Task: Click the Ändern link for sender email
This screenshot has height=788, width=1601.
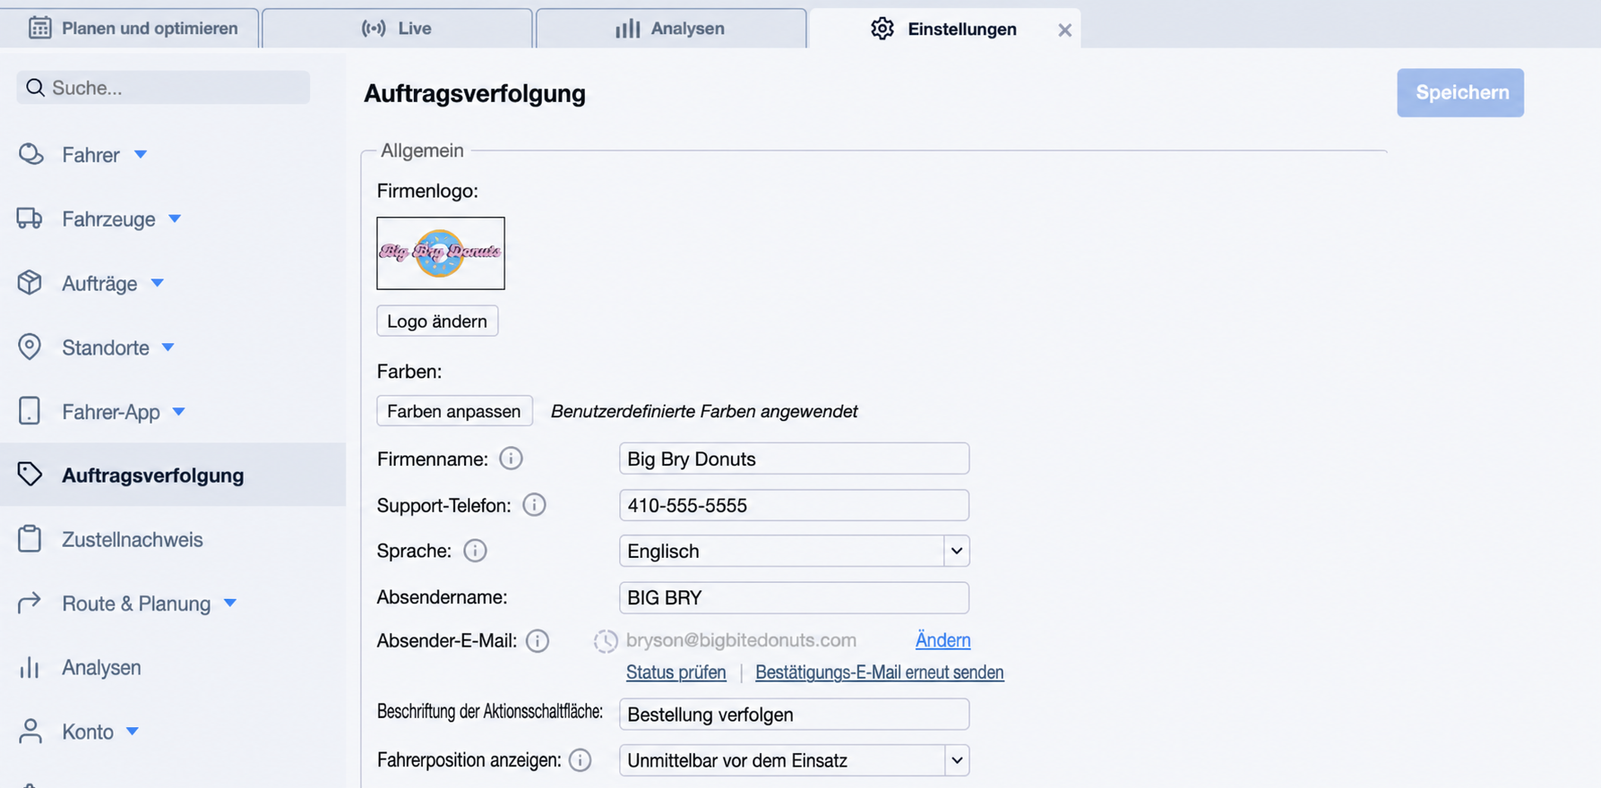Action: point(943,641)
